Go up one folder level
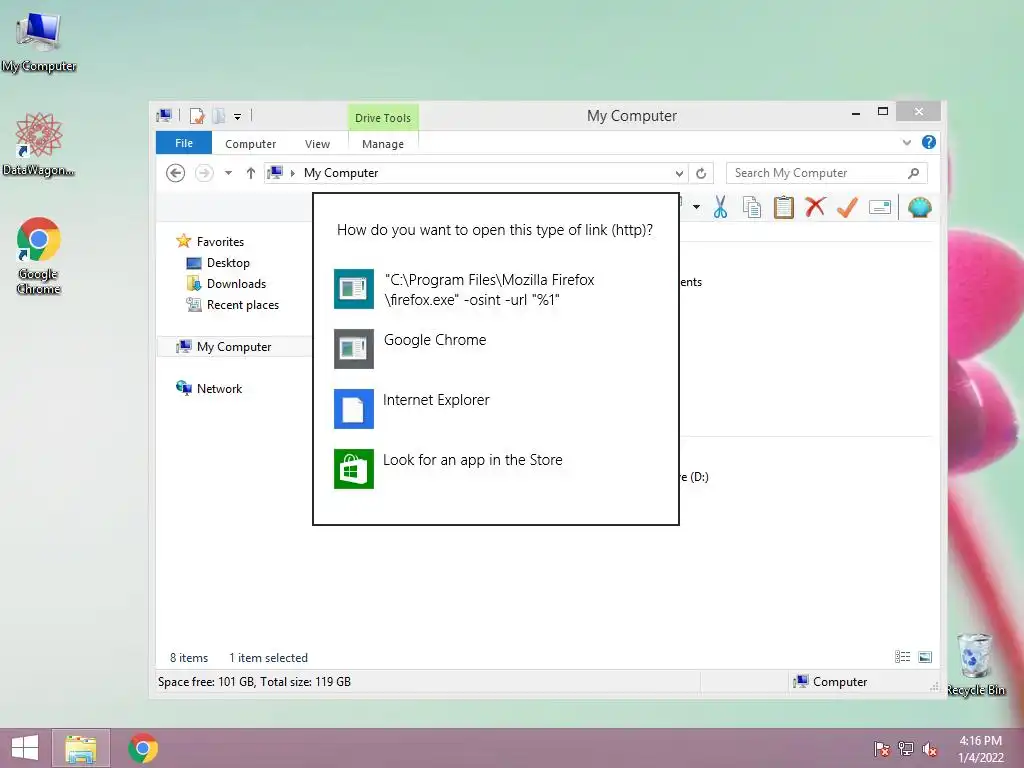 tap(251, 173)
